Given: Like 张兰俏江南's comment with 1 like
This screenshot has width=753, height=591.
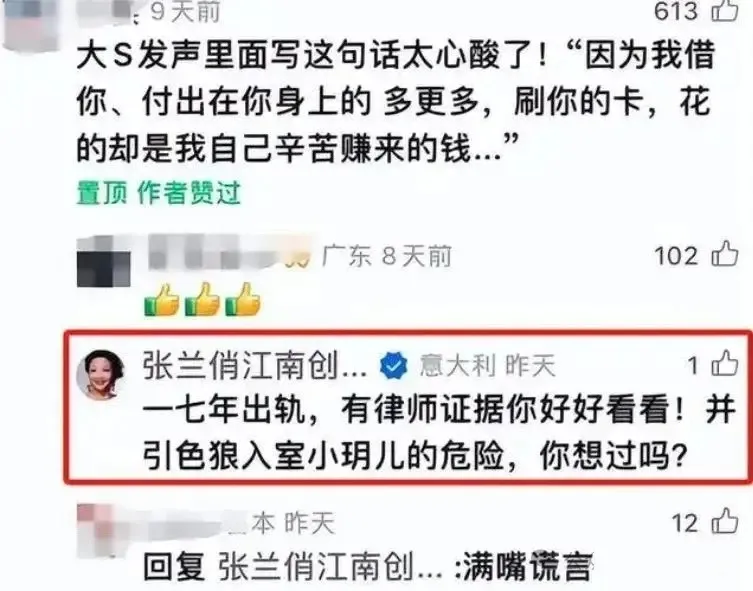Looking at the screenshot, I should click(725, 363).
